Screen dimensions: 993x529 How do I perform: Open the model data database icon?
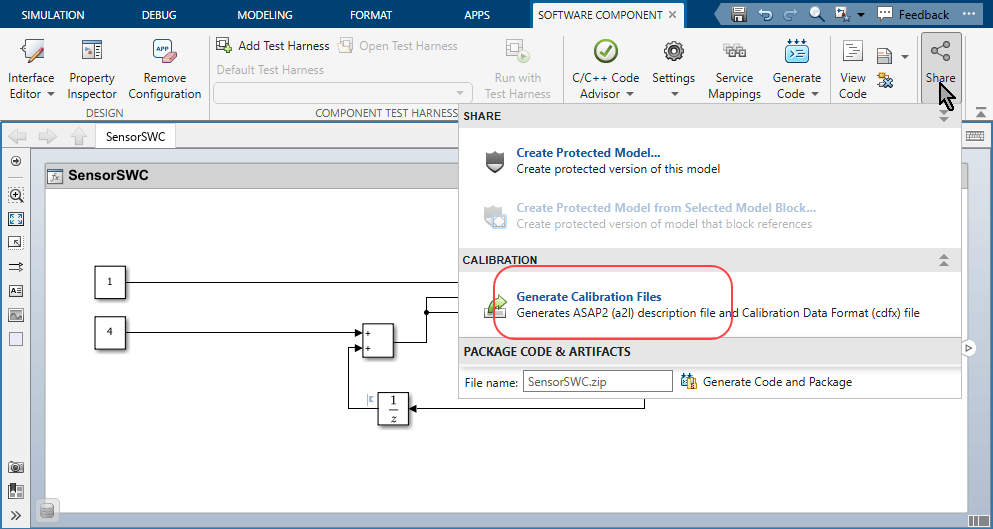click(47, 511)
